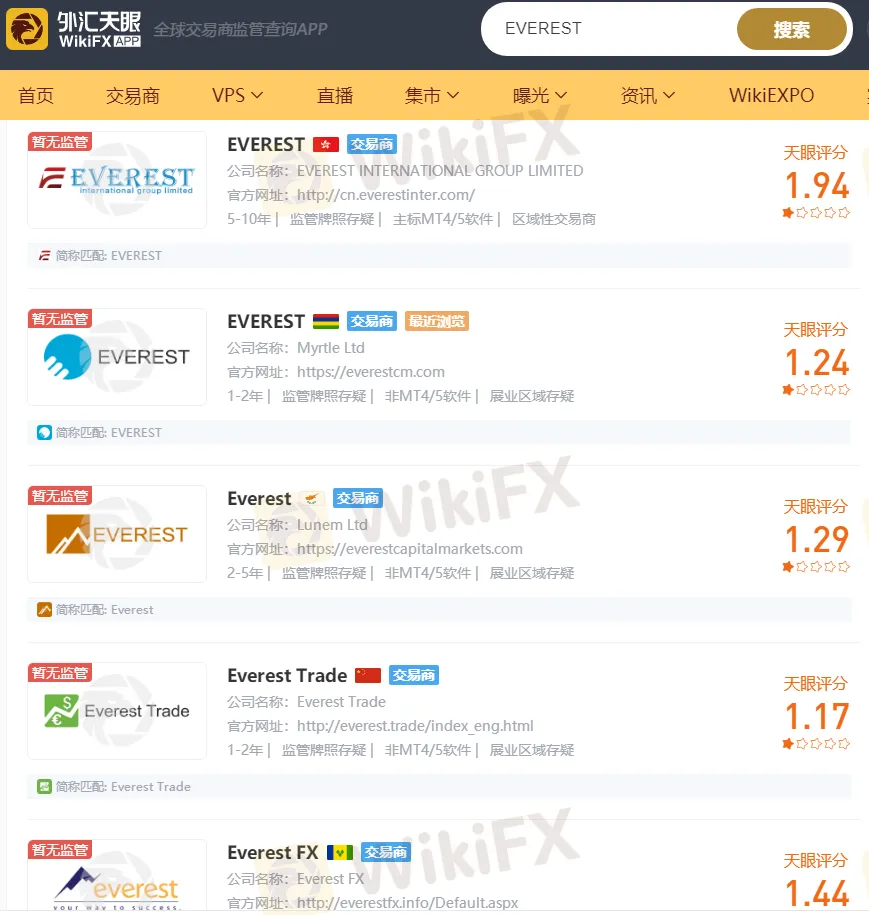Click the China flag next to Everest Trade
869x915 pixels.
click(x=368, y=675)
